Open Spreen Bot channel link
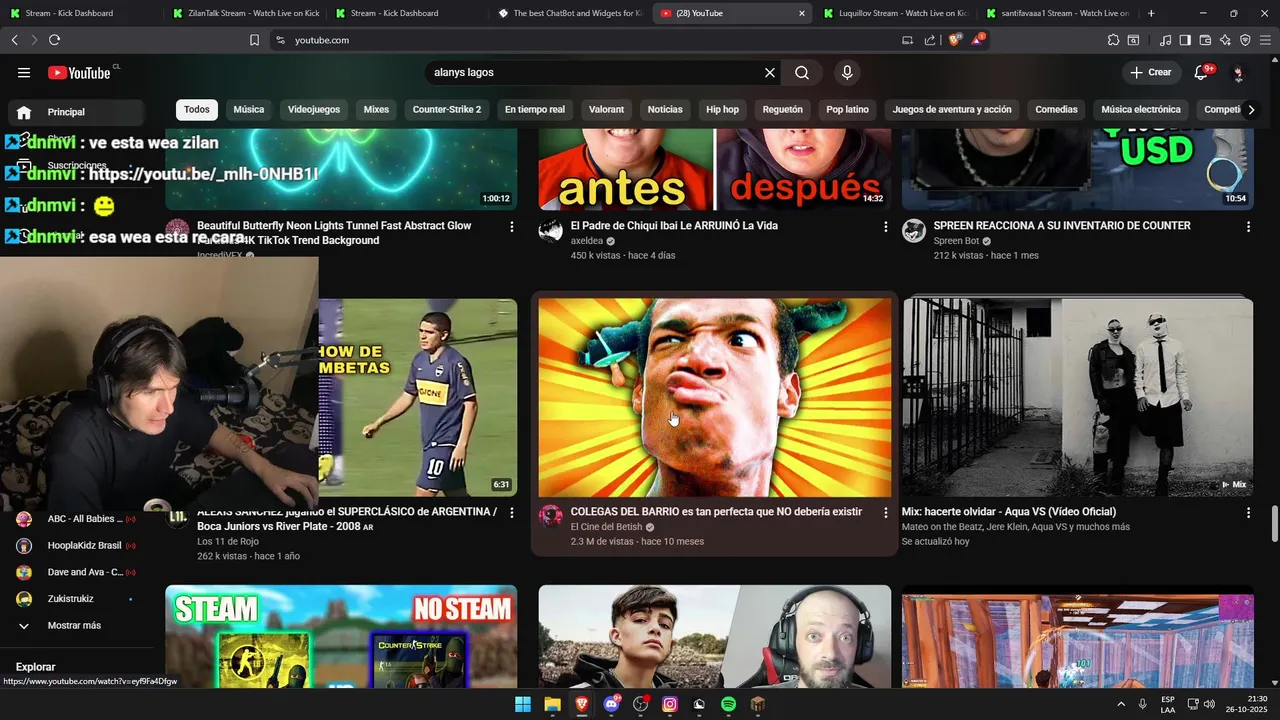The width and height of the screenshot is (1280, 720). 957,241
